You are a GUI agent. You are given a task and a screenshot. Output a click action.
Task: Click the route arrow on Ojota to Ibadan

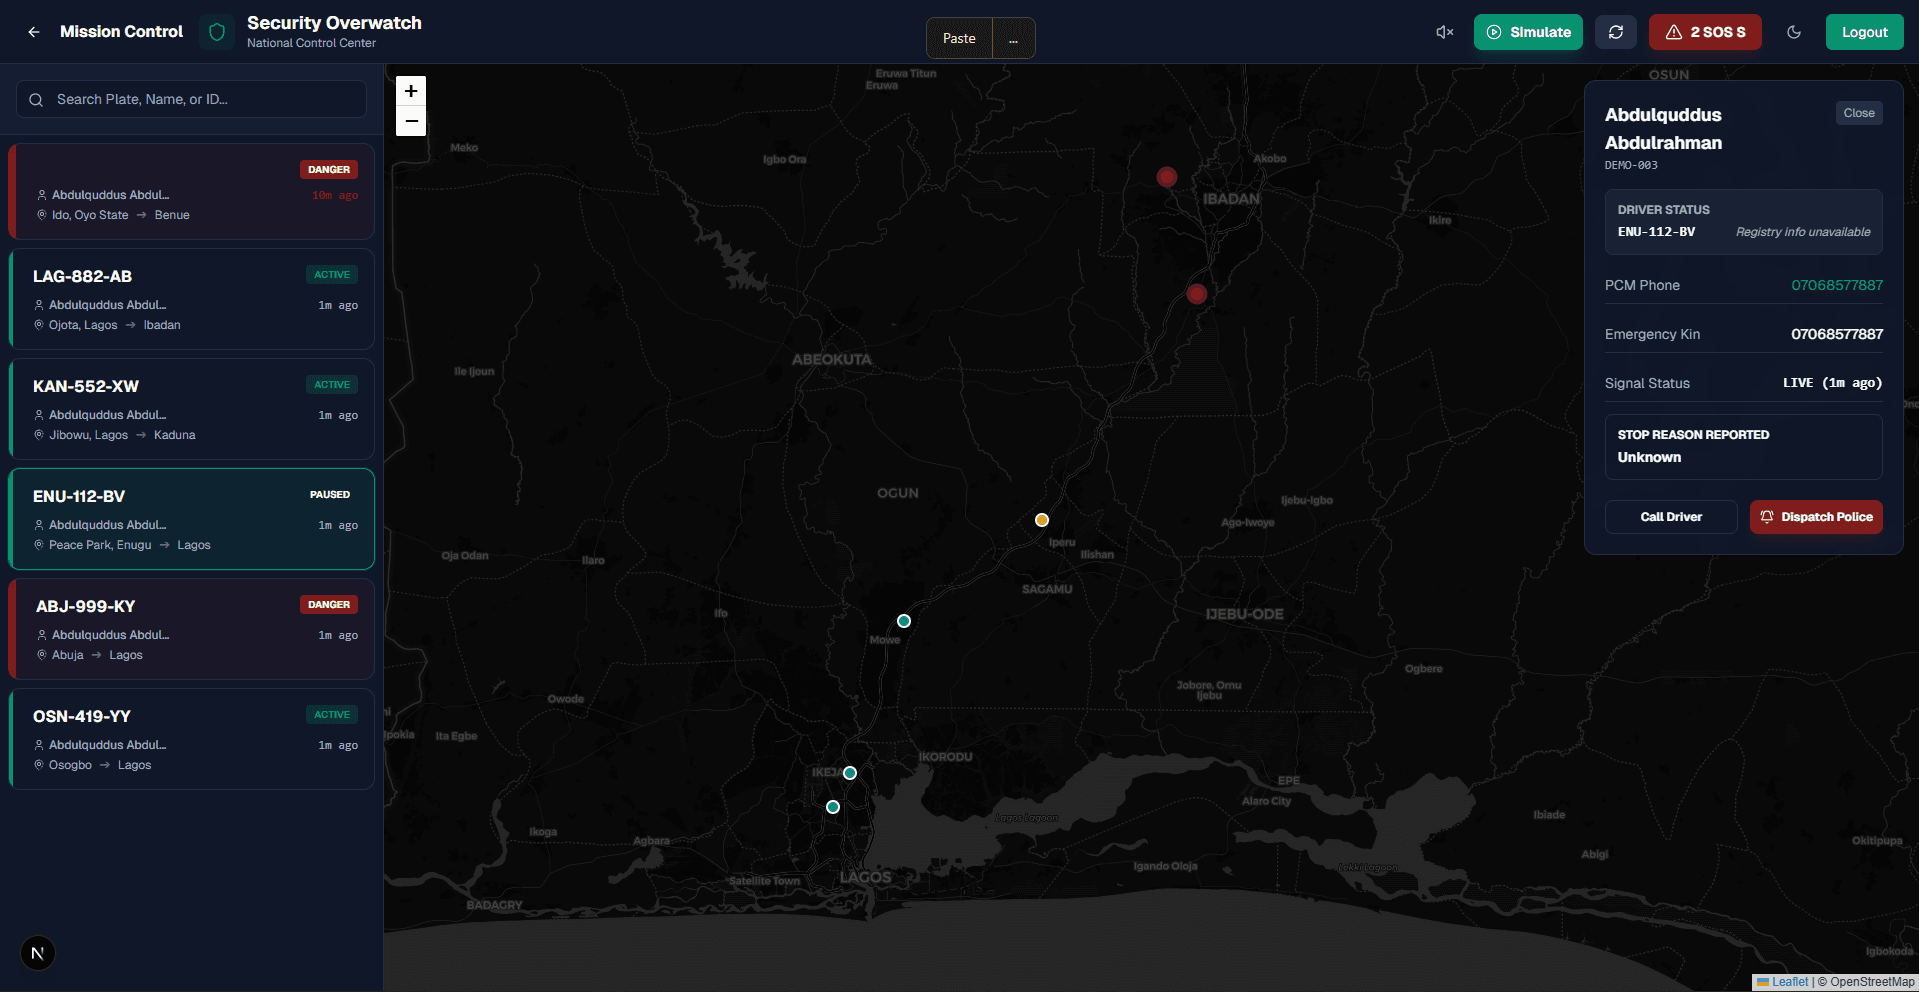pos(131,325)
